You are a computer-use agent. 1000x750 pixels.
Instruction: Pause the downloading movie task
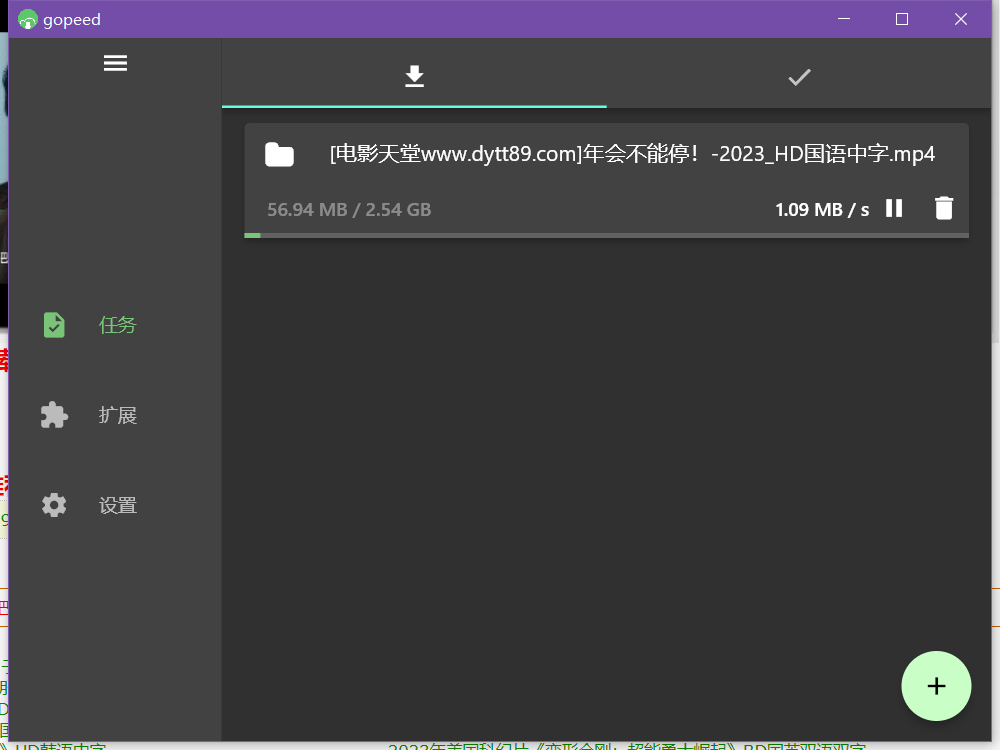point(893,208)
